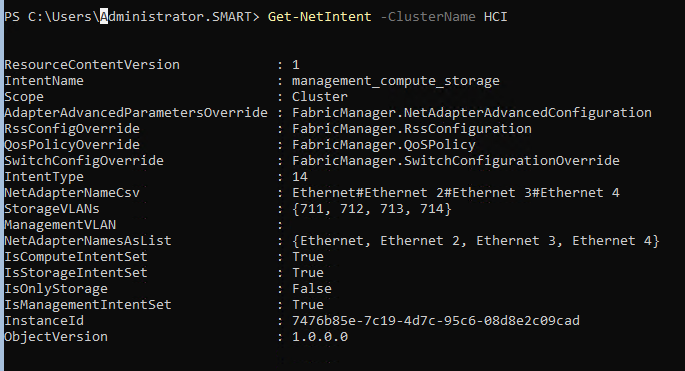Click the IsComputeIntentSet True value
Viewport: 685px width, 371px height.
pyautogui.click(x=308, y=257)
